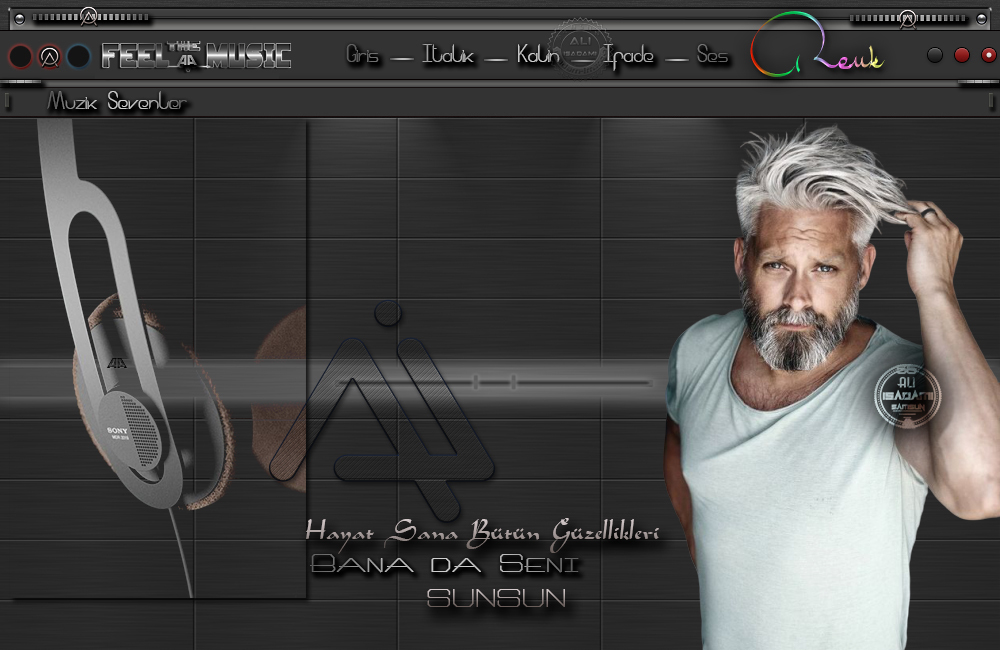Toggle Italik text style
1000x650 pixels.
coord(448,56)
